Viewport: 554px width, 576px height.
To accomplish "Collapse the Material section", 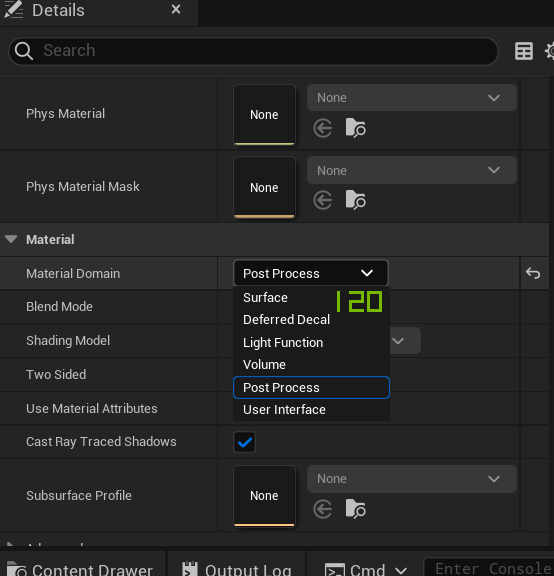I will click(11, 240).
